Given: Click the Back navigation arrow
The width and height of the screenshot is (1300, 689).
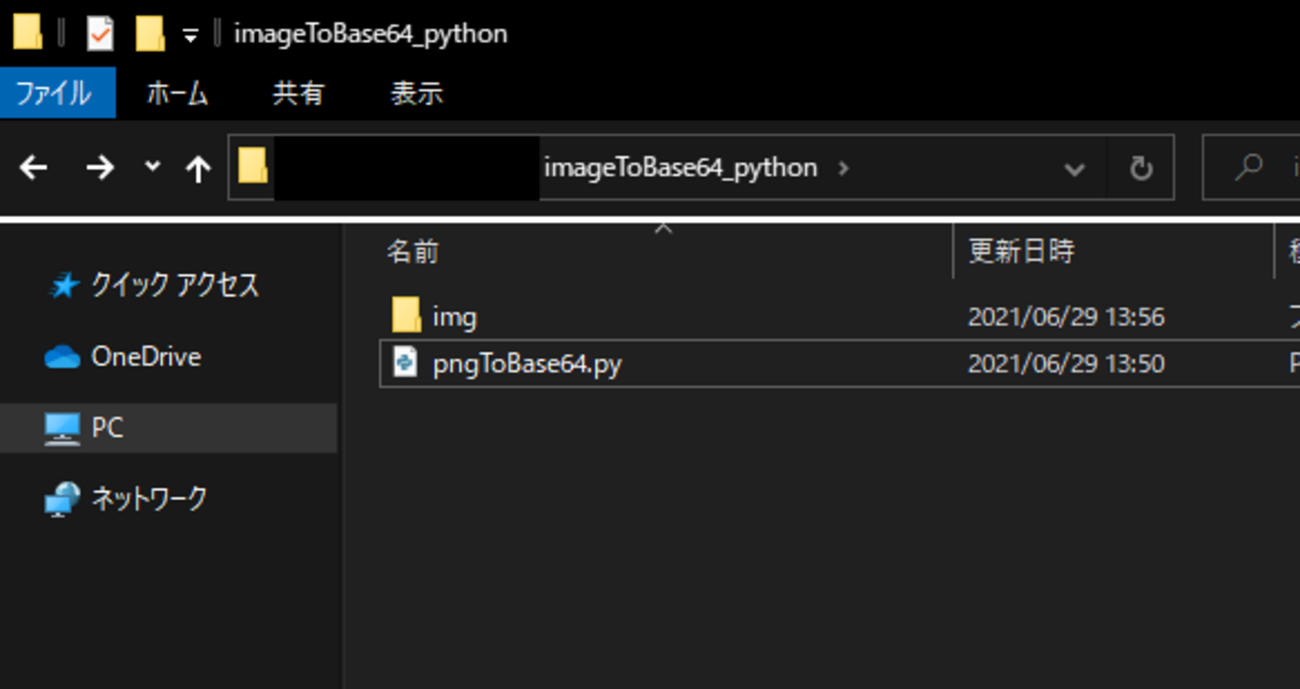Looking at the screenshot, I should click(34, 168).
